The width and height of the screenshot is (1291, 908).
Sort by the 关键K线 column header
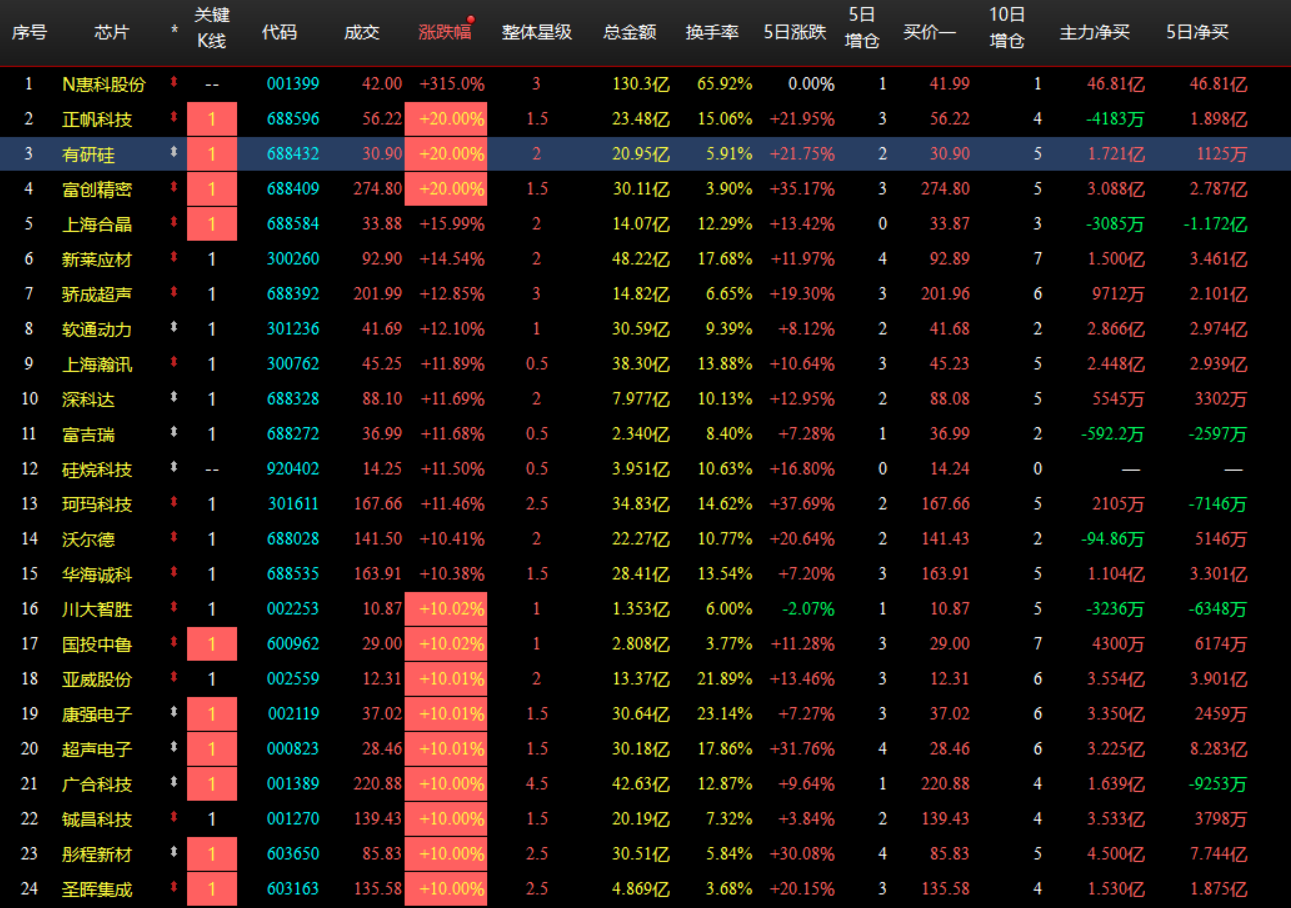211,28
